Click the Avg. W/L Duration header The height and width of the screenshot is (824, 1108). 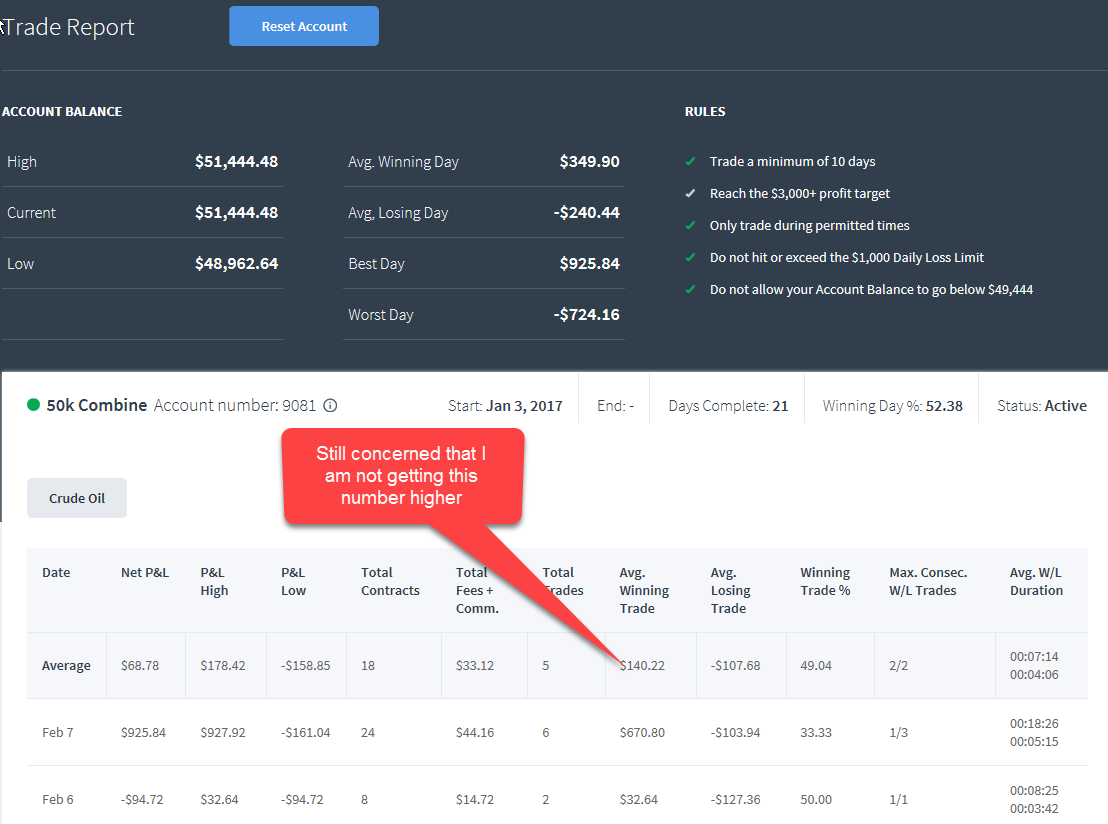(x=1036, y=582)
